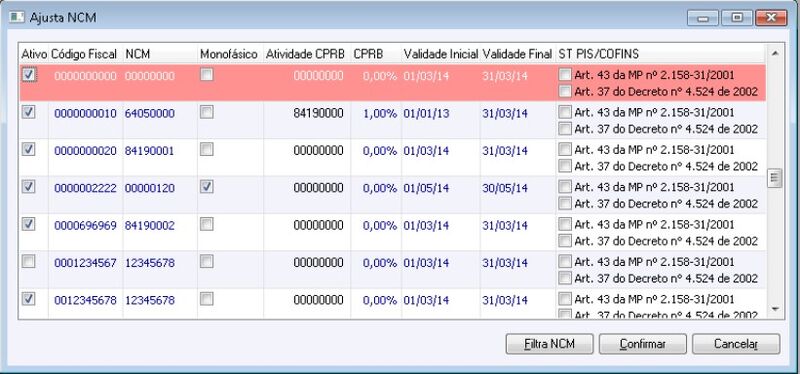Select Código Fiscal cell 0012345678
The width and height of the screenshot is (800, 374).
[85, 301]
